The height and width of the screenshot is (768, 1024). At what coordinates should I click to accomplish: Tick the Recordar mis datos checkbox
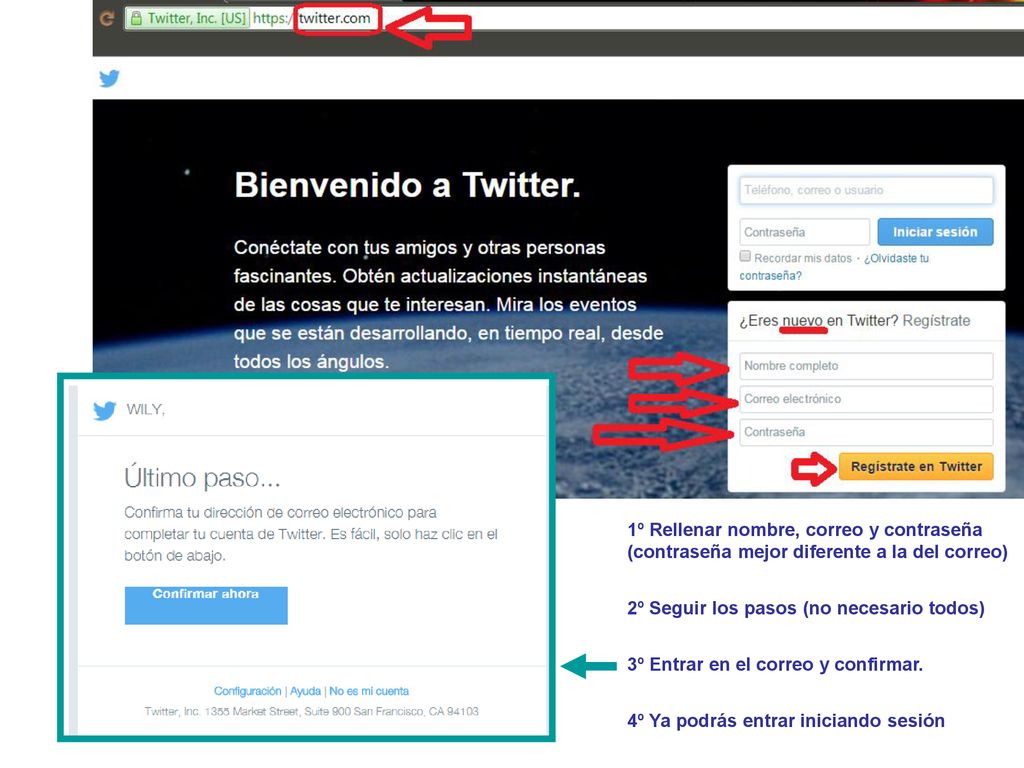[x=745, y=256]
